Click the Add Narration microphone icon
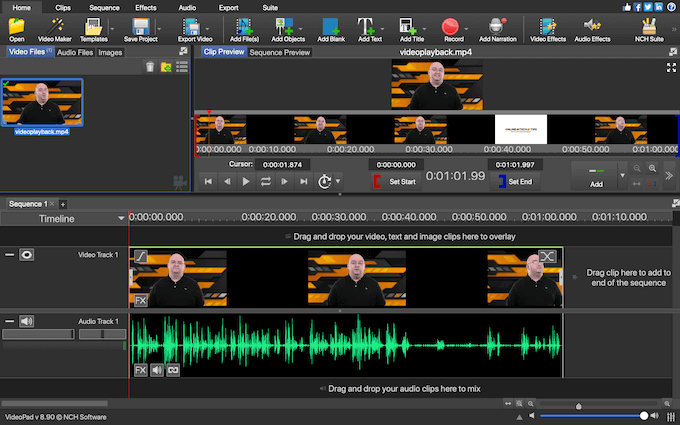 pos(498,27)
